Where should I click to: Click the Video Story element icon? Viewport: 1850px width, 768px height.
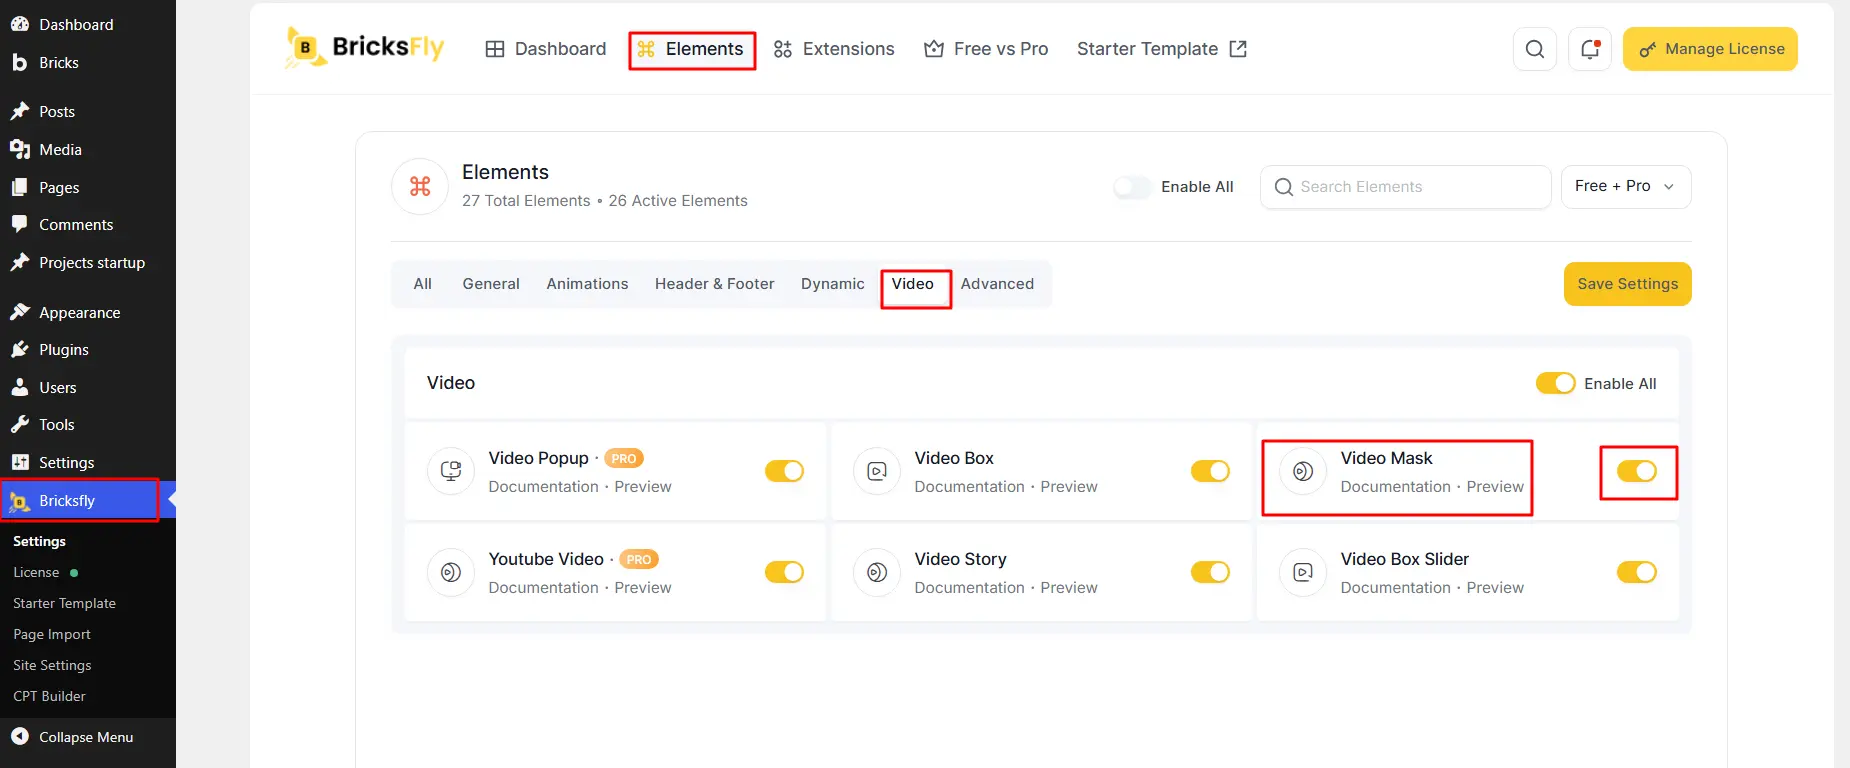[877, 572]
